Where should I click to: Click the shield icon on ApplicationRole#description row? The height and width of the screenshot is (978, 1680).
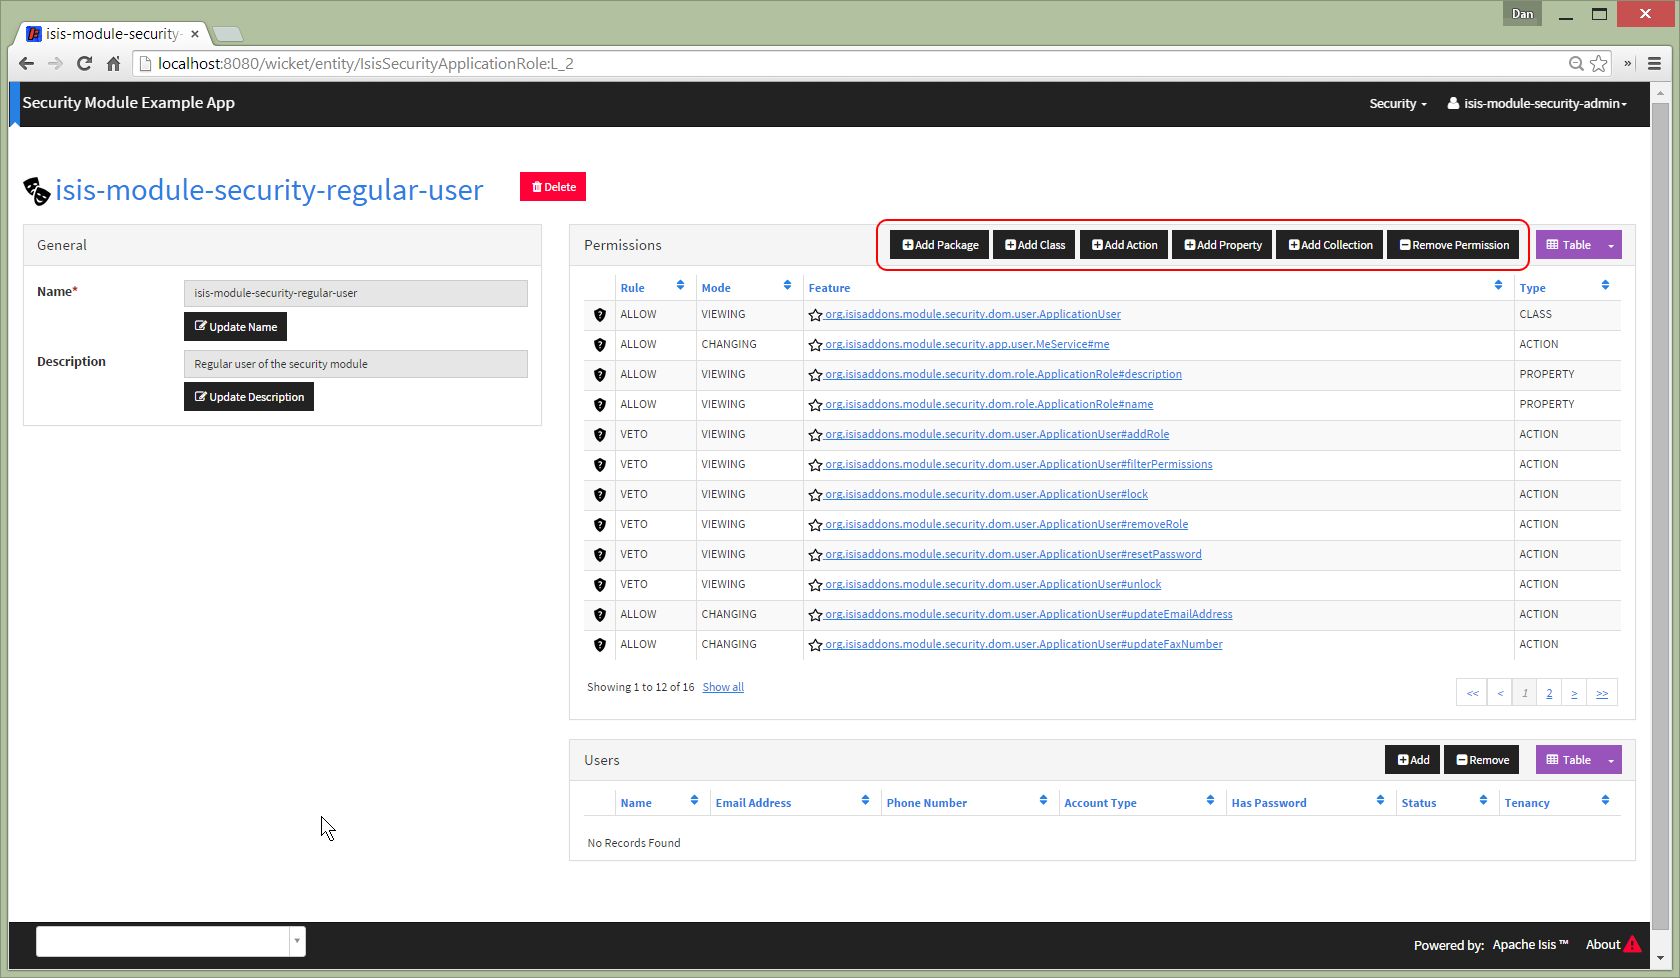pyautogui.click(x=600, y=375)
